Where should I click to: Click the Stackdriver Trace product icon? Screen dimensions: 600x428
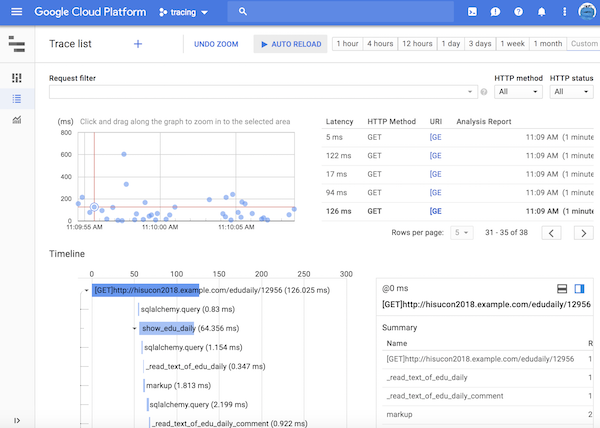(x=16, y=44)
